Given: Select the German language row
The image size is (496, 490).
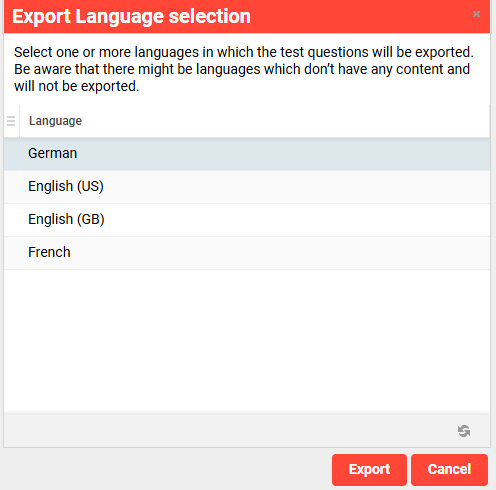Looking at the screenshot, I should 247,154.
